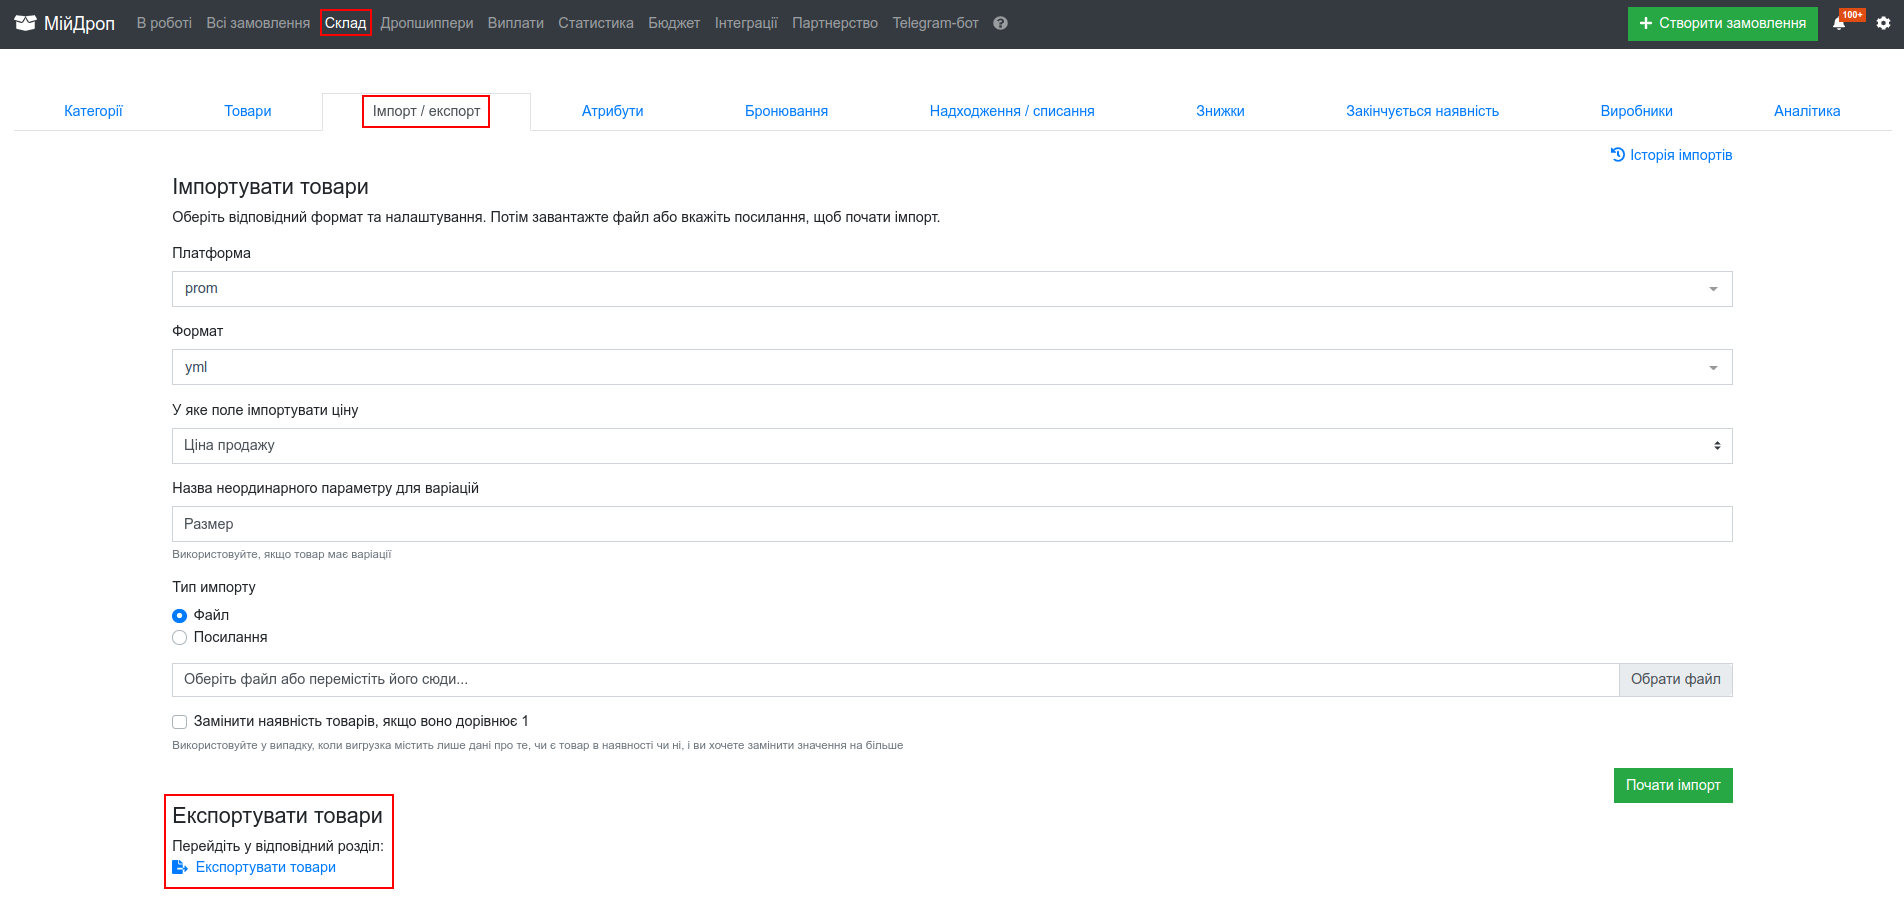Select the Файл import type radio

180,616
